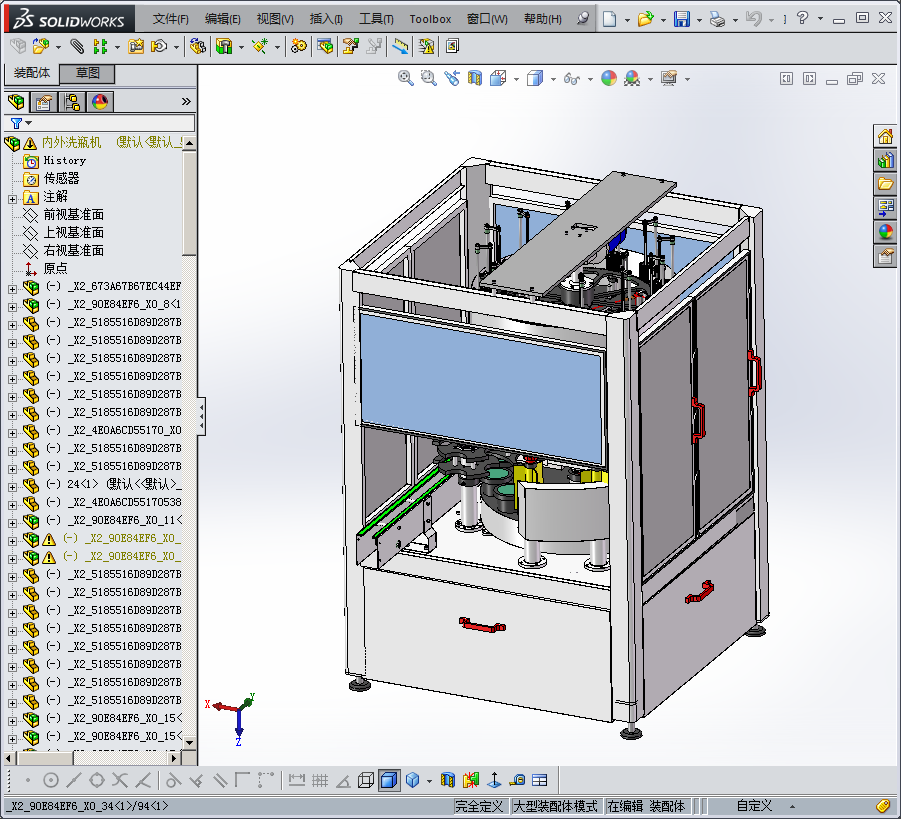Image resolution: width=901 pixels, height=819 pixels.
Task: Open the PropertyManager tab icon
Action: coord(44,102)
